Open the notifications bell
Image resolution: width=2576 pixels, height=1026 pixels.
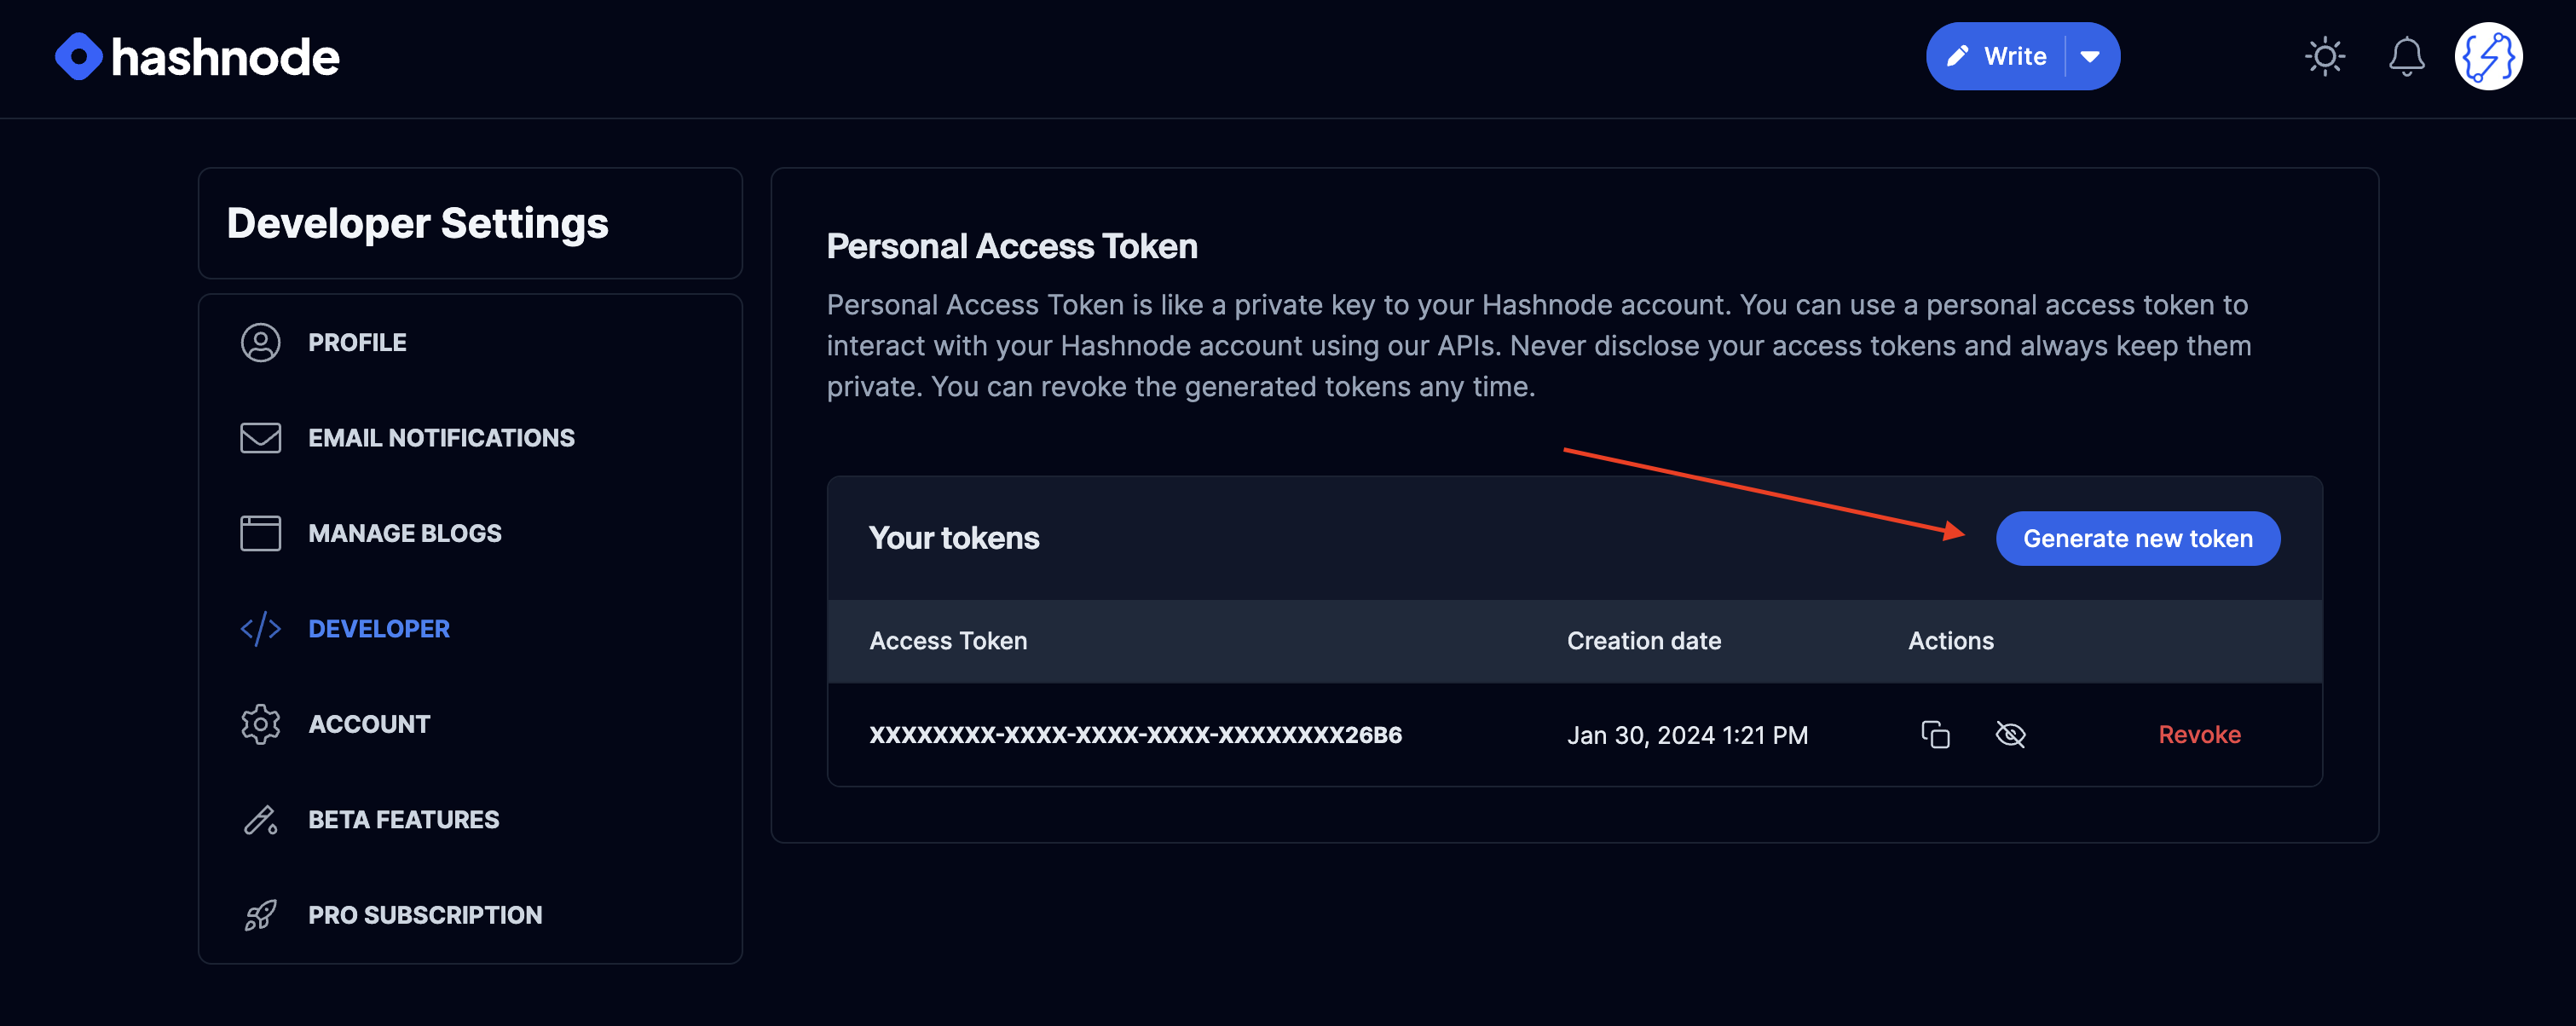click(x=2406, y=56)
